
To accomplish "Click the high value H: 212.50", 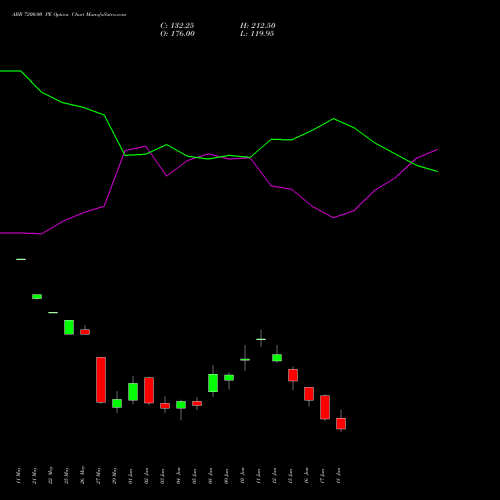I will coord(258,26).
